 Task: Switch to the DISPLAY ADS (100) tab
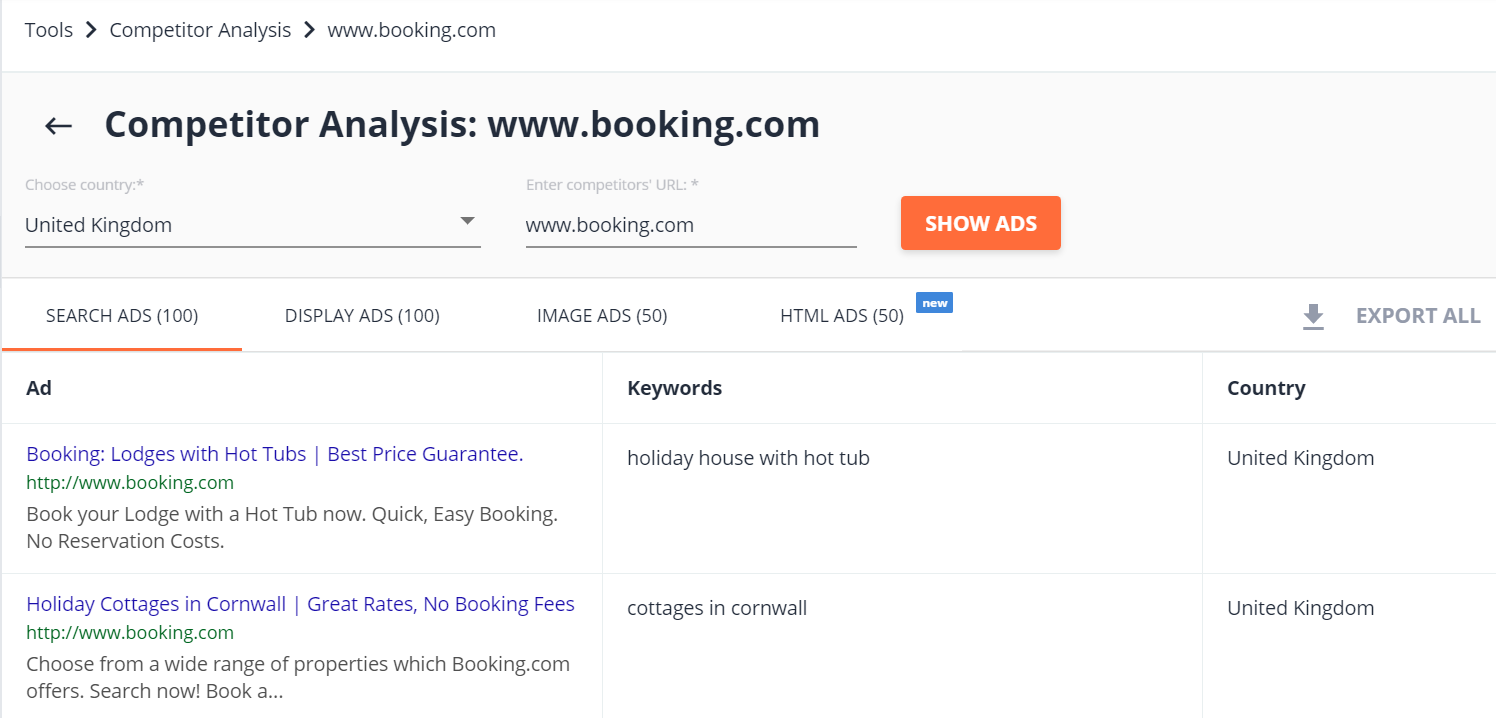tap(362, 316)
